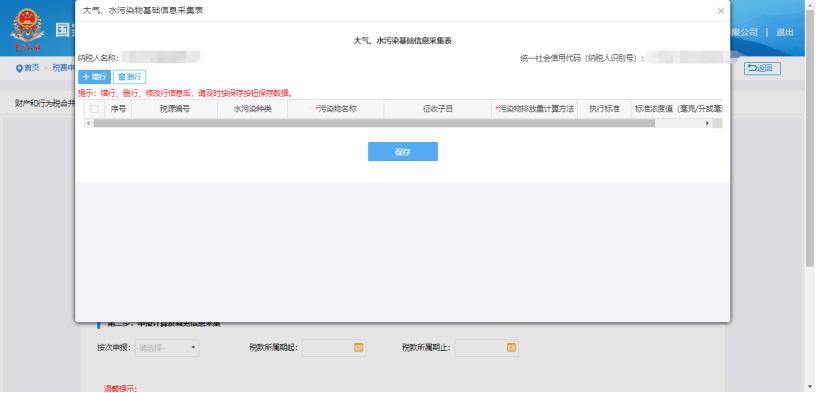Click the 污染物名称 column header

(x=336, y=109)
